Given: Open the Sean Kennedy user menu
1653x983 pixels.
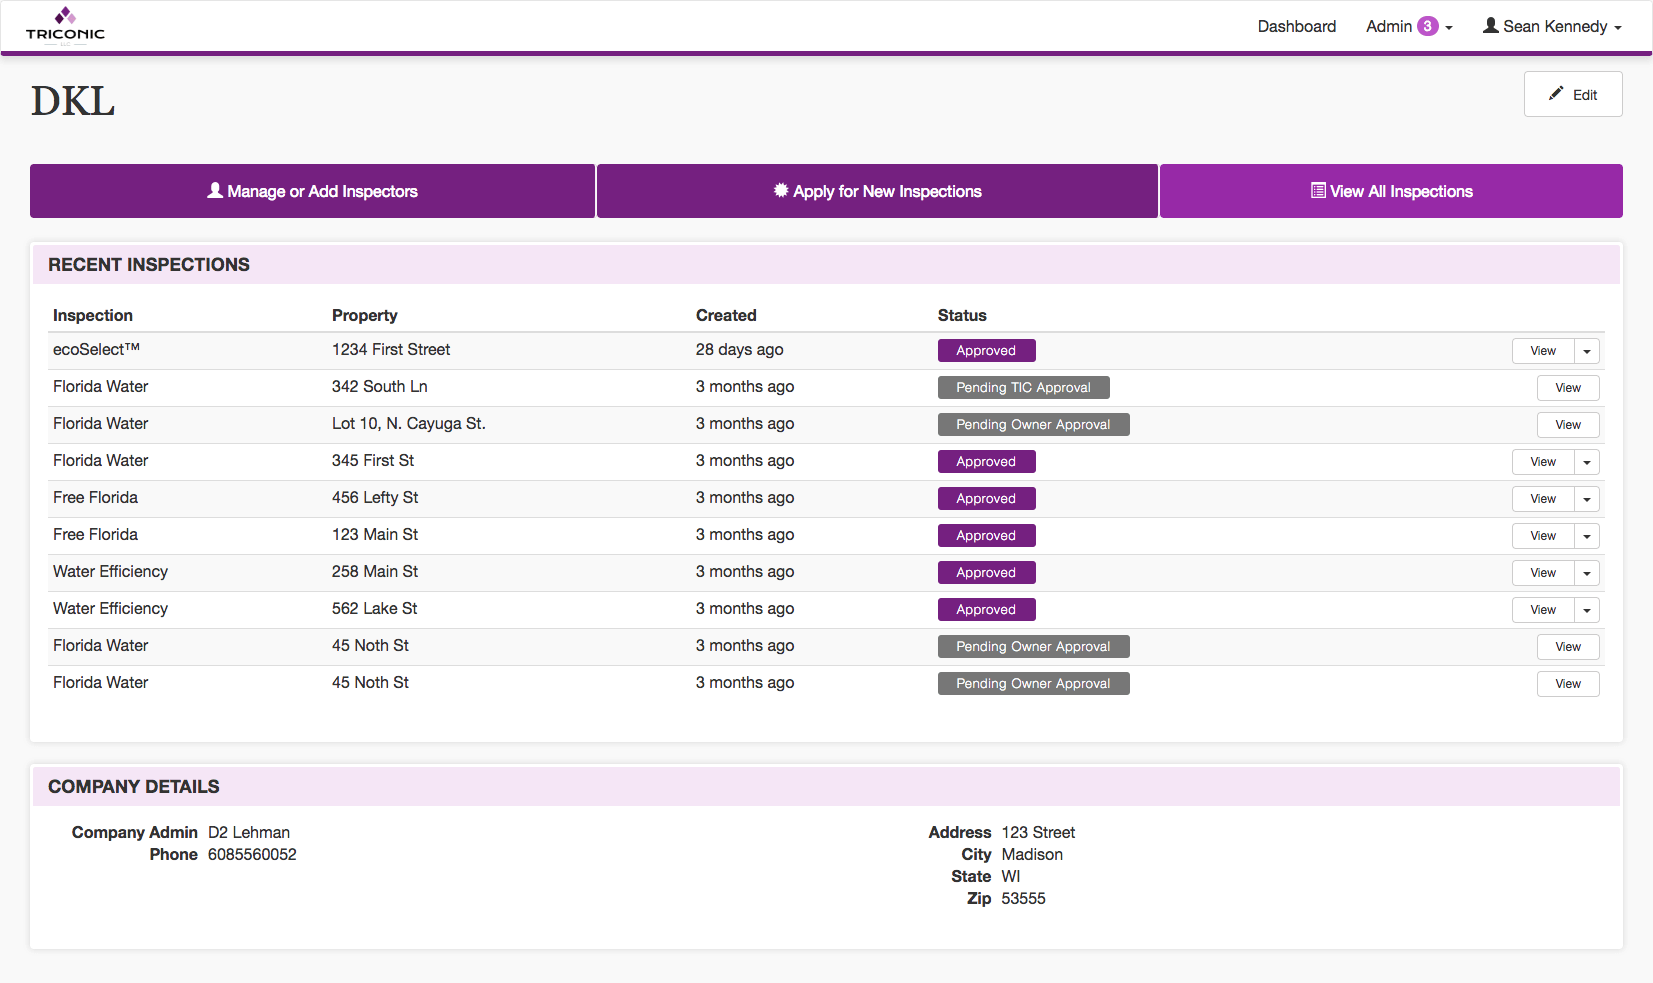Looking at the screenshot, I should click(x=1552, y=26).
